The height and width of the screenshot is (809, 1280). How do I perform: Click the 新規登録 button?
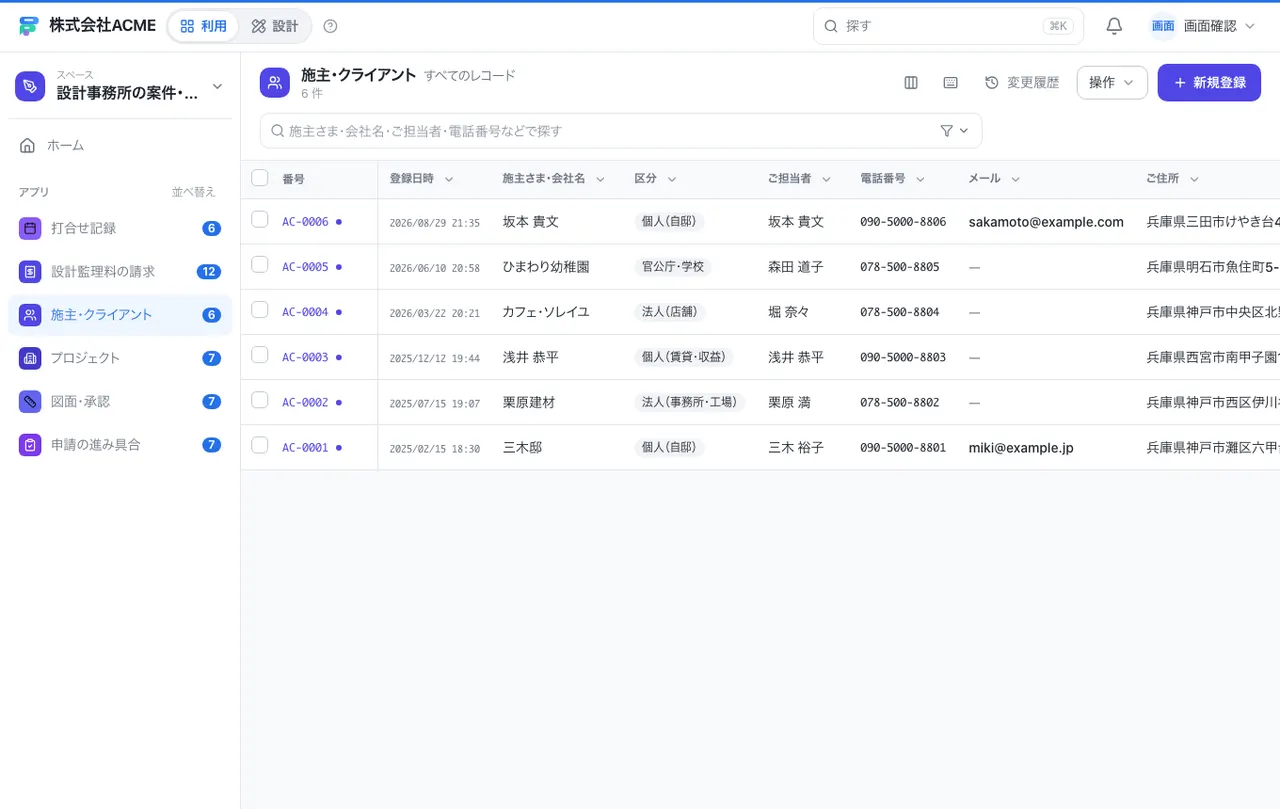click(x=1209, y=83)
